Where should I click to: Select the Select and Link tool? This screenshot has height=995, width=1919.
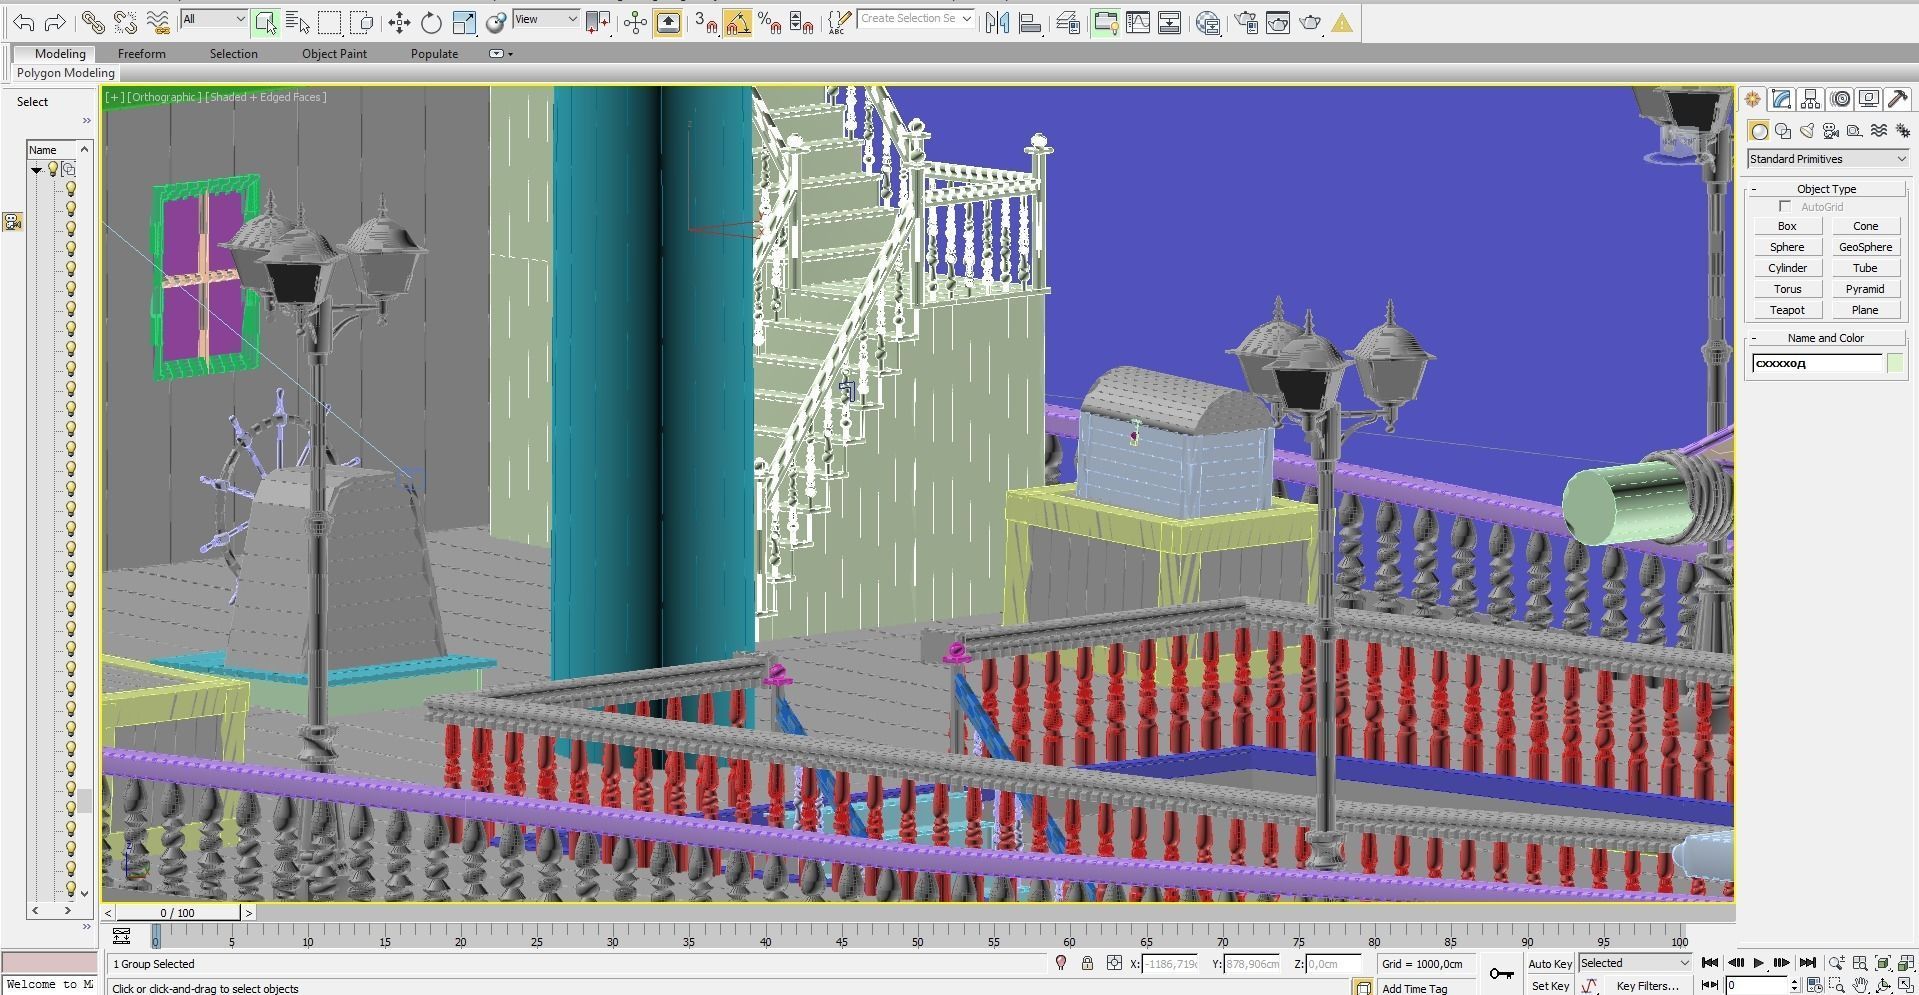93,22
